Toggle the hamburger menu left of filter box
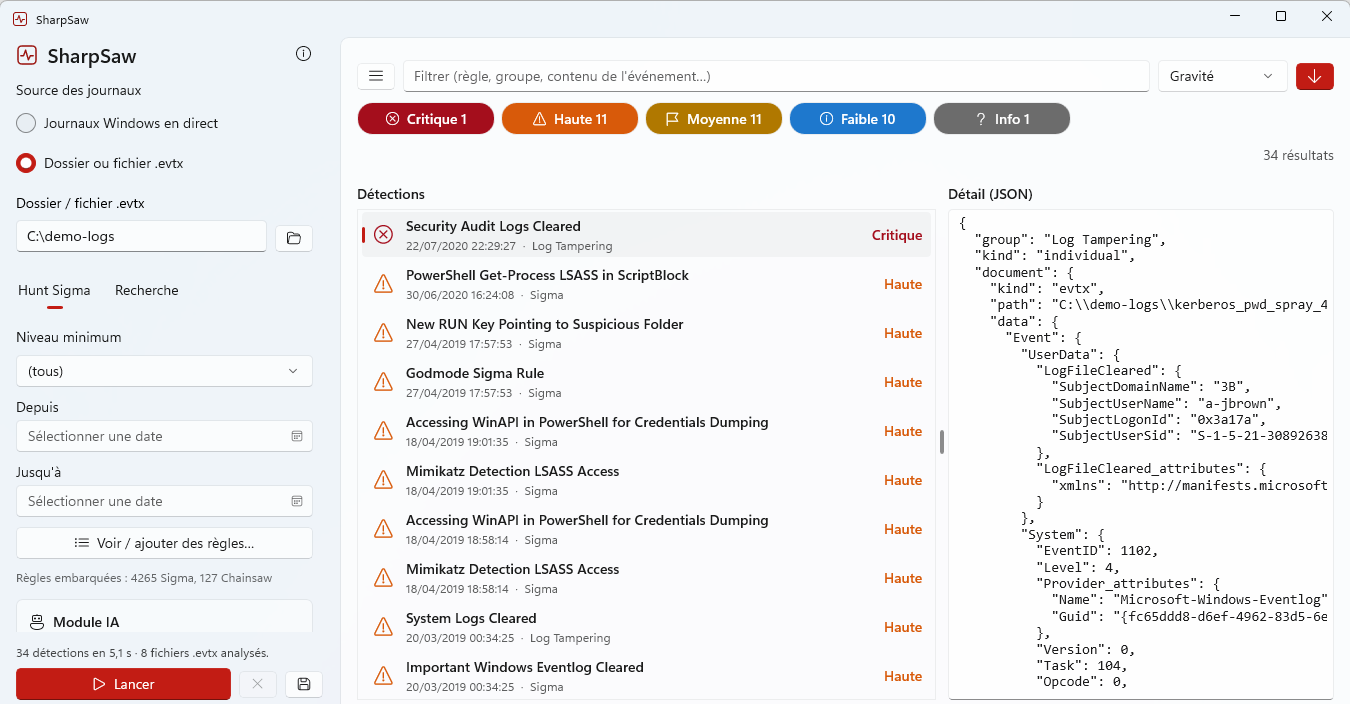Image resolution: width=1350 pixels, height=704 pixels. (x=376, y=76)
